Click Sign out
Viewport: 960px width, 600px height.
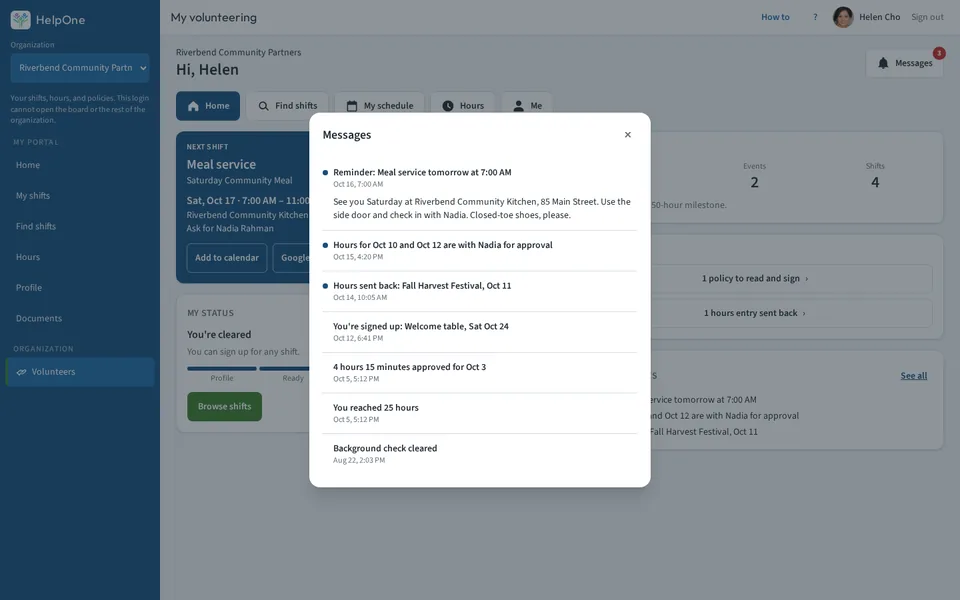[x=927, y=17]
